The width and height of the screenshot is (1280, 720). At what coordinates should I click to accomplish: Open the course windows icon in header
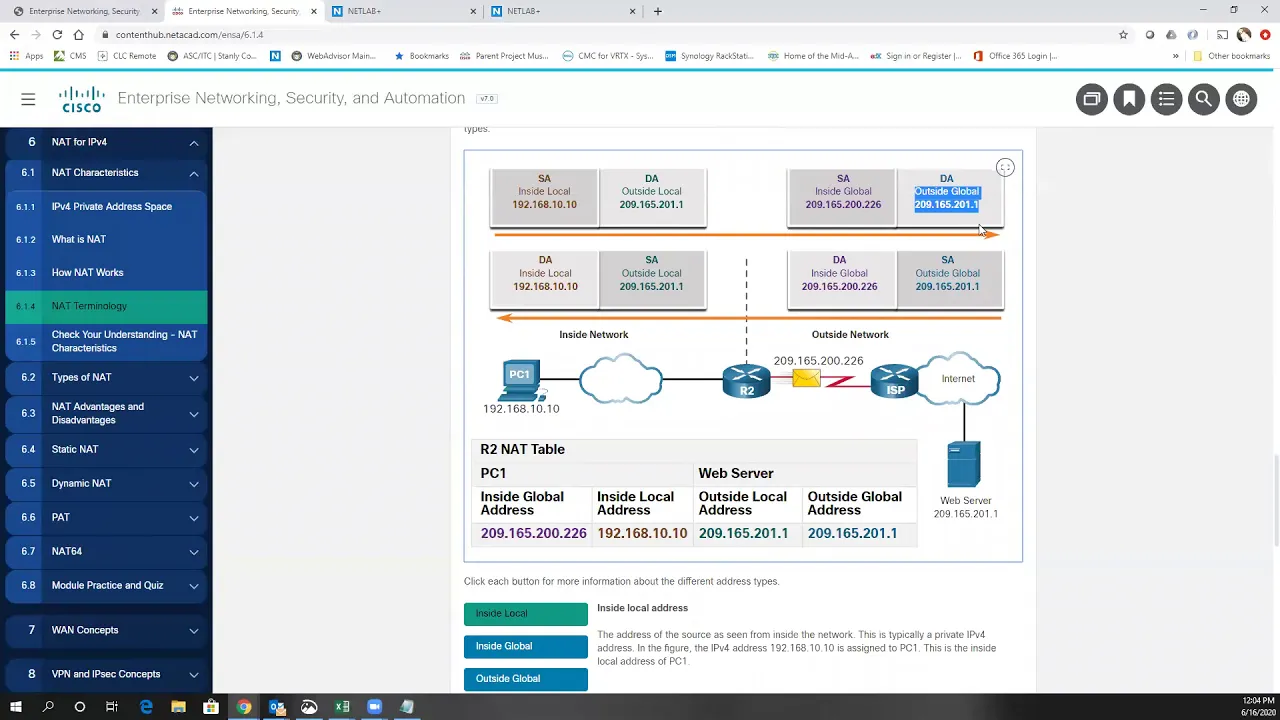(x=1092, y=99)
